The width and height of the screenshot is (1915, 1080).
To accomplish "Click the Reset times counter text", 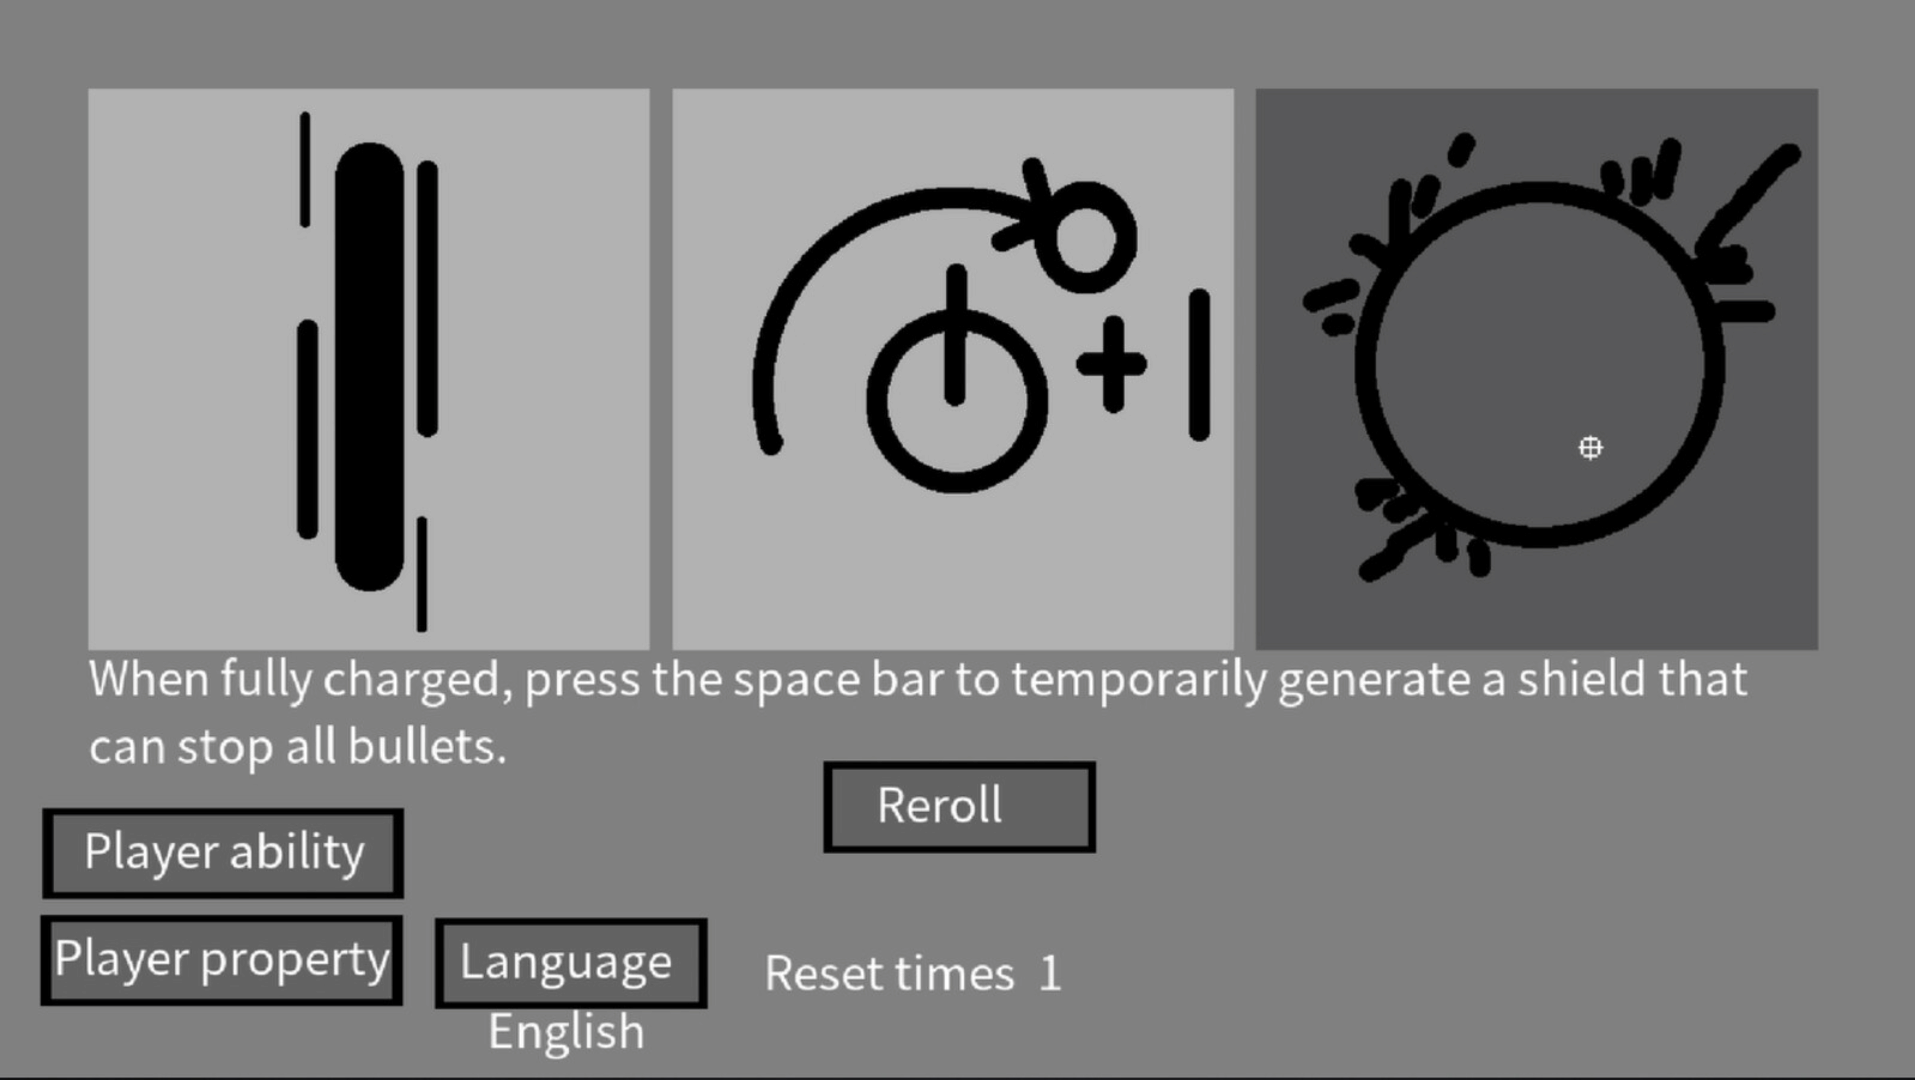I will pyautogui.click(x=912, y=973).
